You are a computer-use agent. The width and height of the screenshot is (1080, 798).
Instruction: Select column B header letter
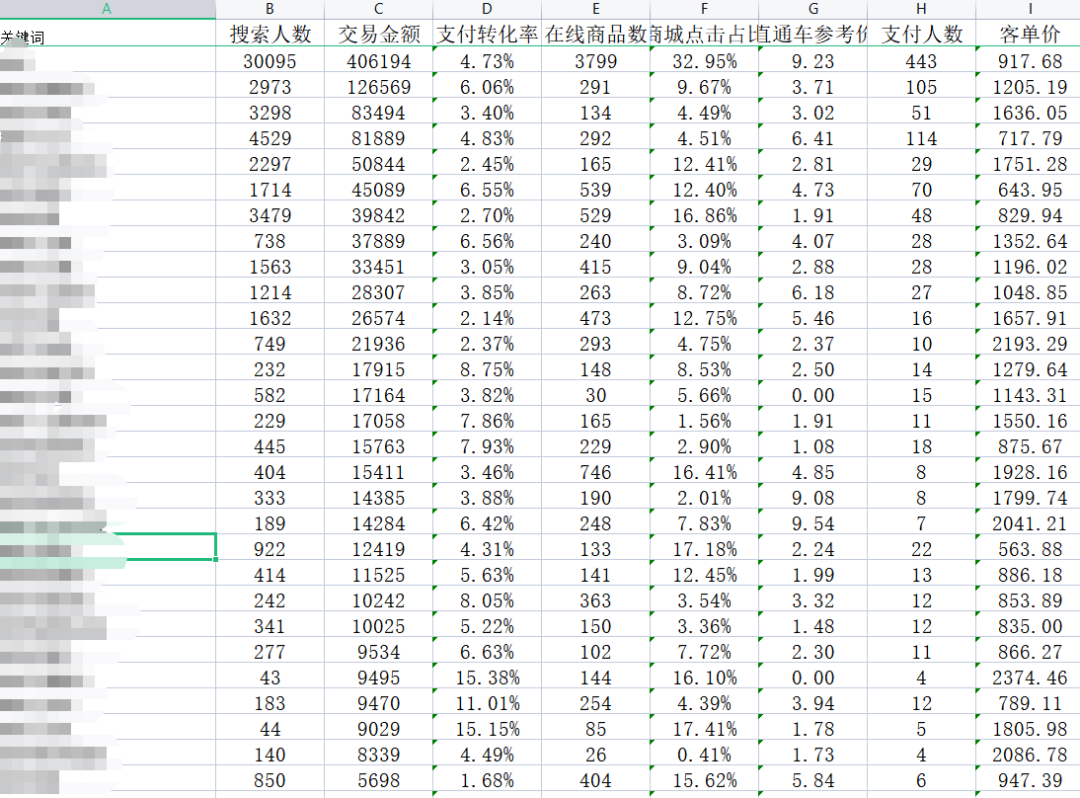click(270, 9)
